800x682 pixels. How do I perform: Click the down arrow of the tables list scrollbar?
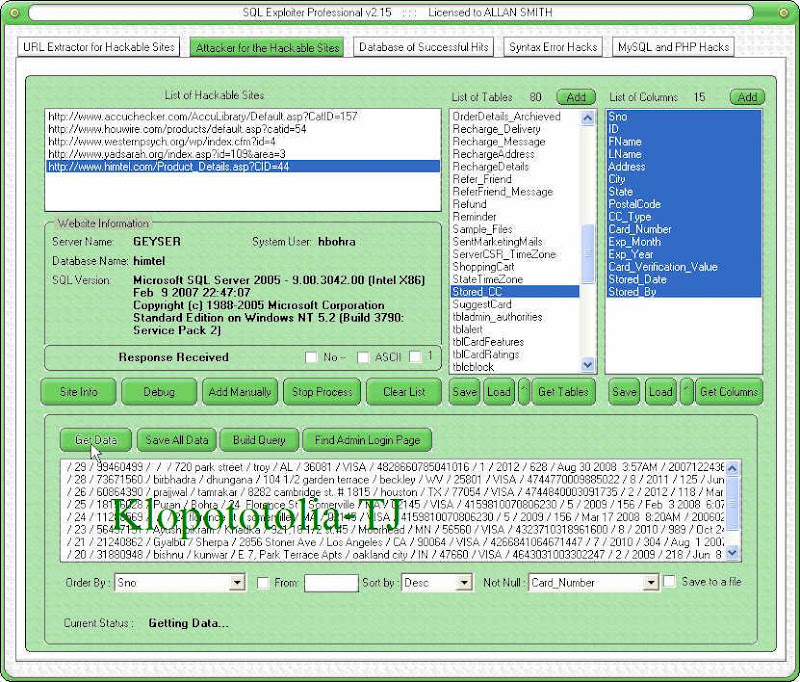tap(588, 365)
